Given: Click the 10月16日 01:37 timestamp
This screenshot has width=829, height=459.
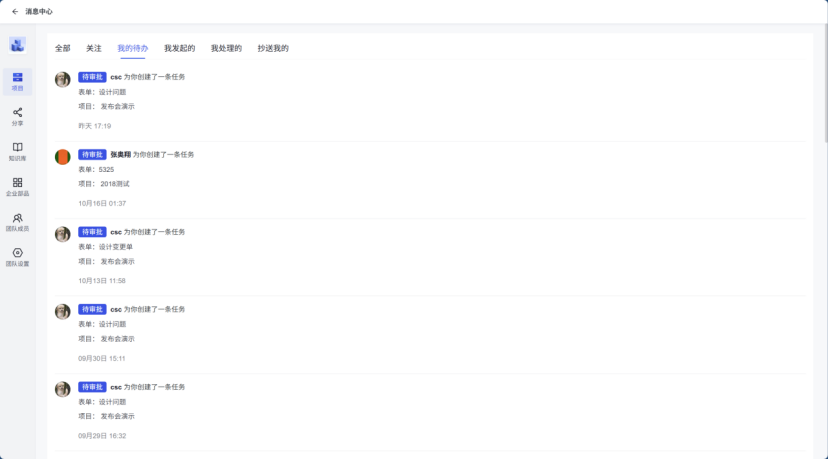Looking at the screenshot, I should (102, 203).
